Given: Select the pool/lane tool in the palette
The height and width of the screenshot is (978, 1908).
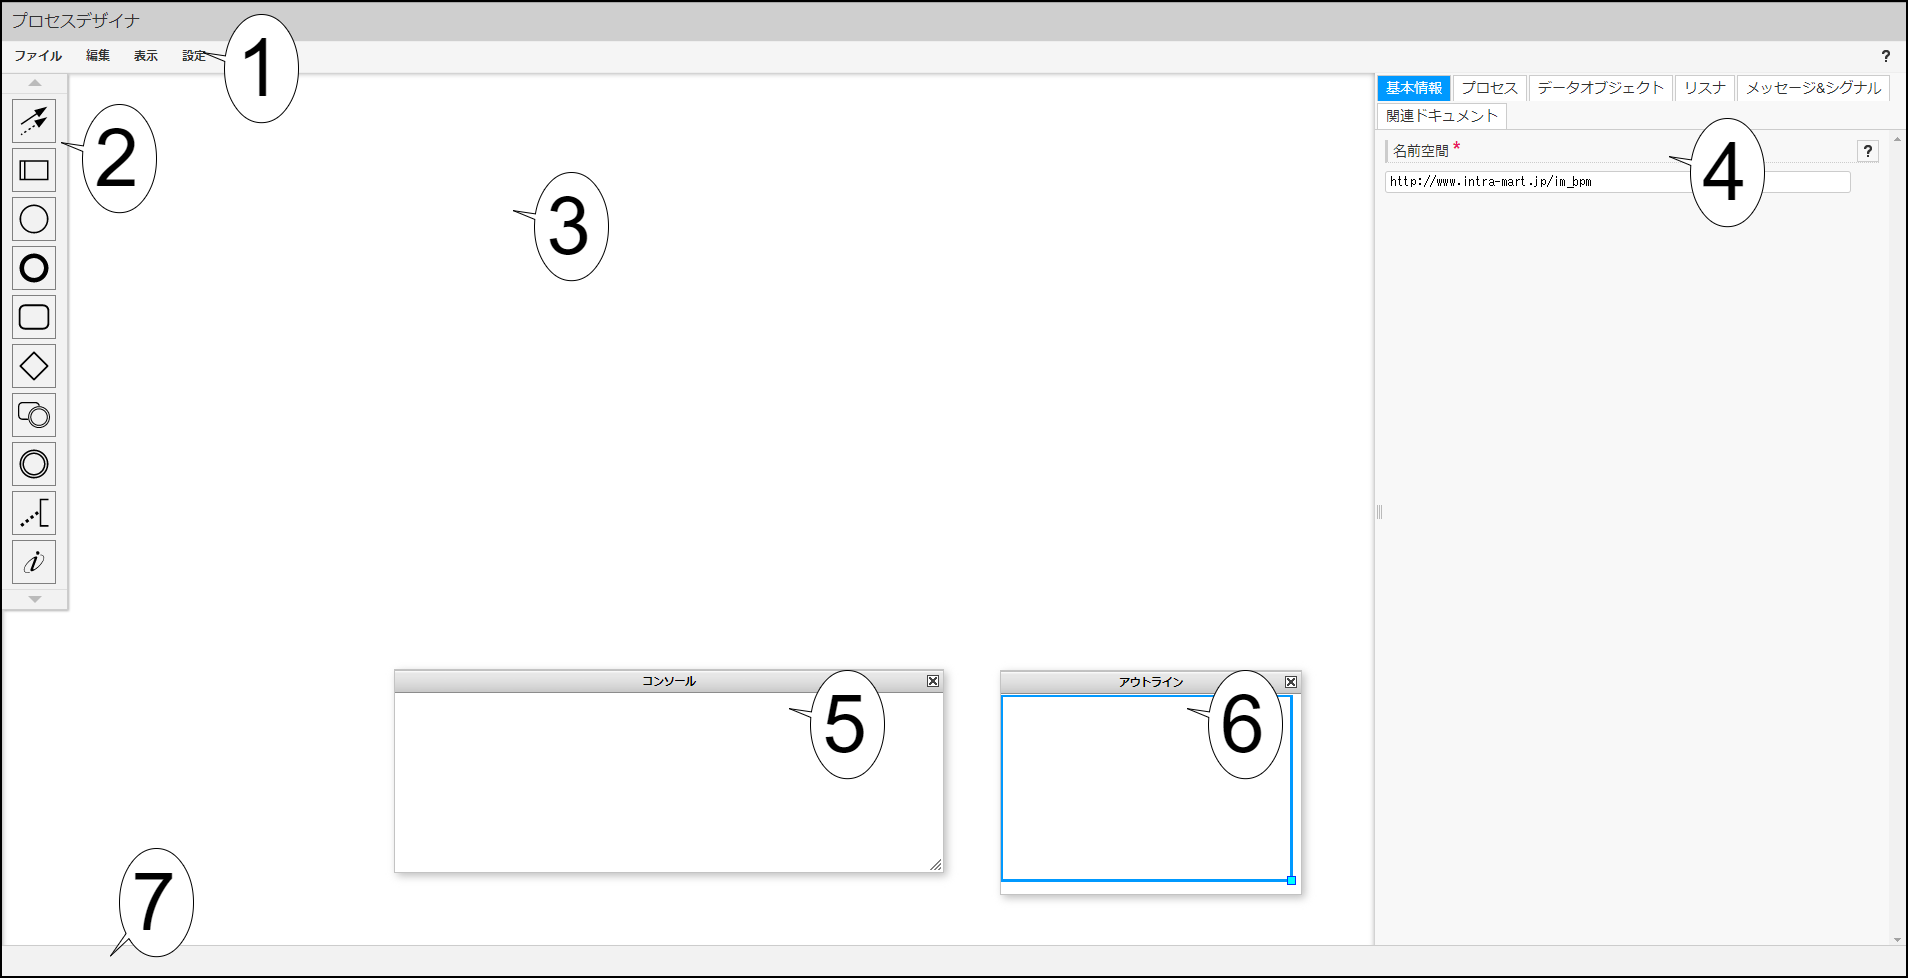Looking at the screenshot, I should click(34, 170).
